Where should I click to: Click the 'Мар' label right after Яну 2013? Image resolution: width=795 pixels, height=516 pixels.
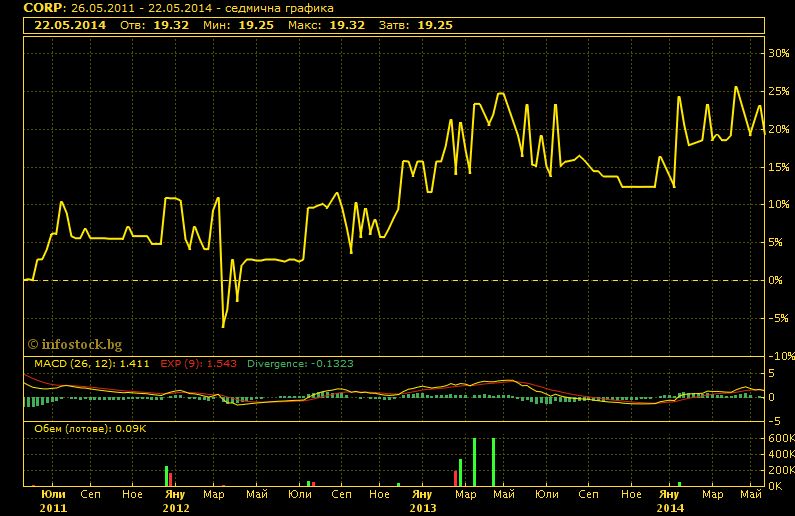point(465,494)
